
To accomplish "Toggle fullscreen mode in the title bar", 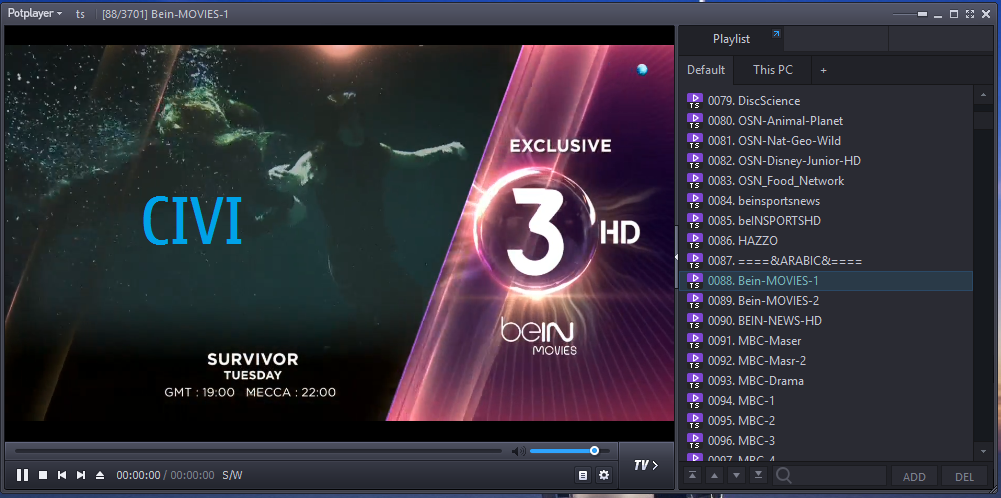I will 969,14.
